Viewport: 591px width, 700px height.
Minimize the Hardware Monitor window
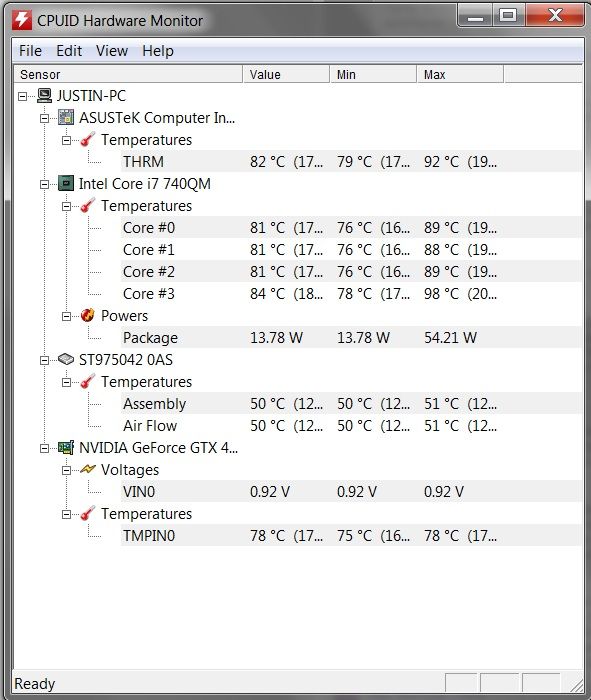(475, 16)
